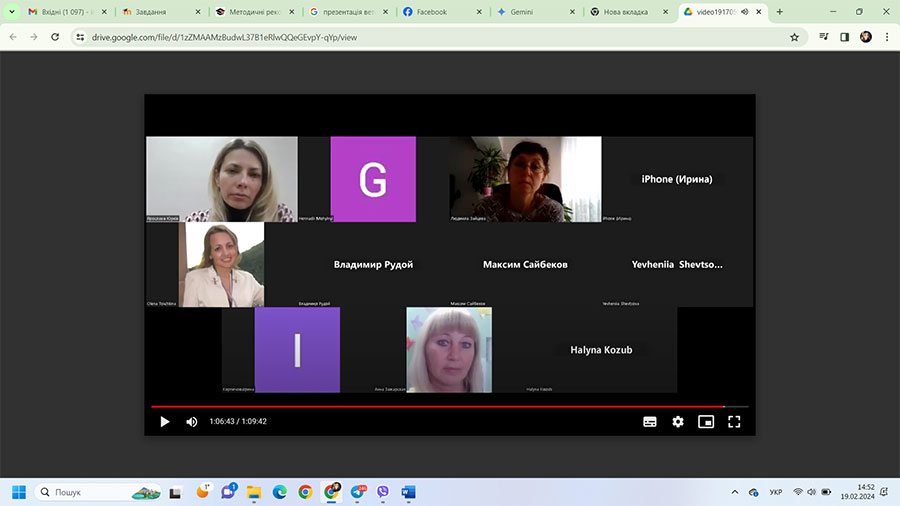Open Chrome side panel

pos(845,37)
